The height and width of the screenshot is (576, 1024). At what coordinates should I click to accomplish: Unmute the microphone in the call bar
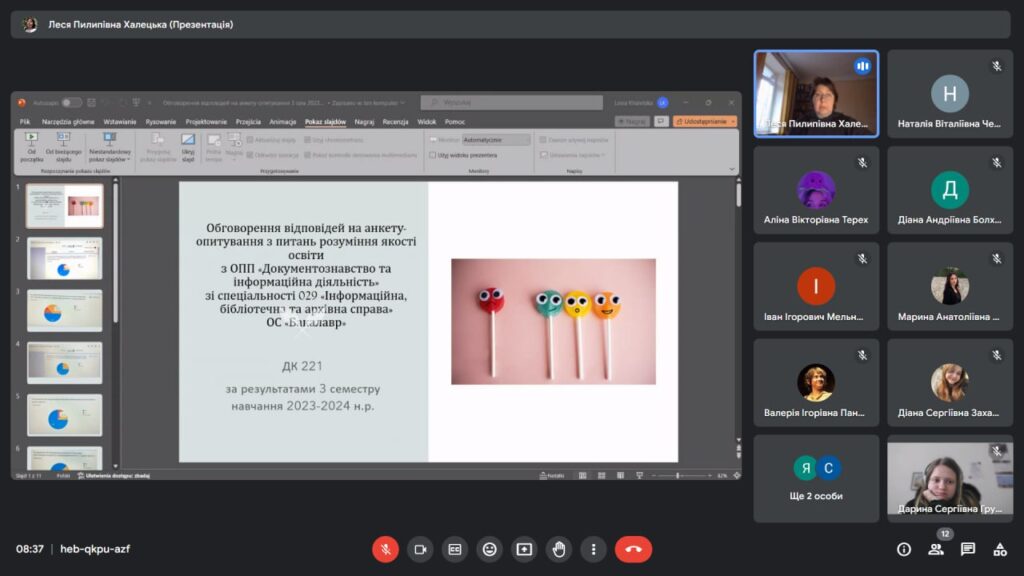click(385, 549)
